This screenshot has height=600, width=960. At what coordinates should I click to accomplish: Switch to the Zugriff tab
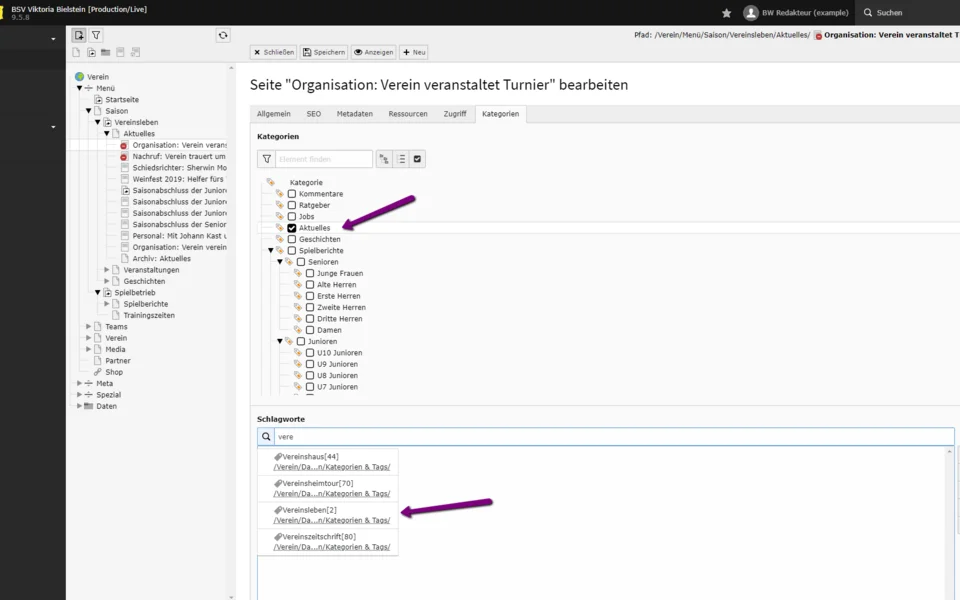click(x=455, y=114)
